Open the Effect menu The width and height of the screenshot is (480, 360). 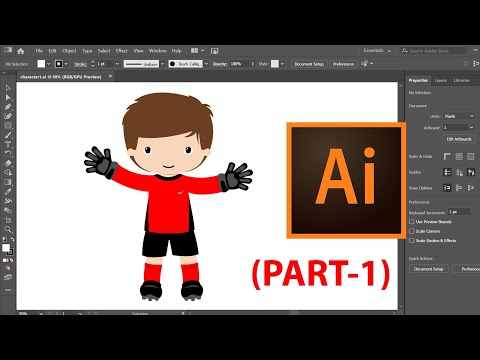coord(122,51)
